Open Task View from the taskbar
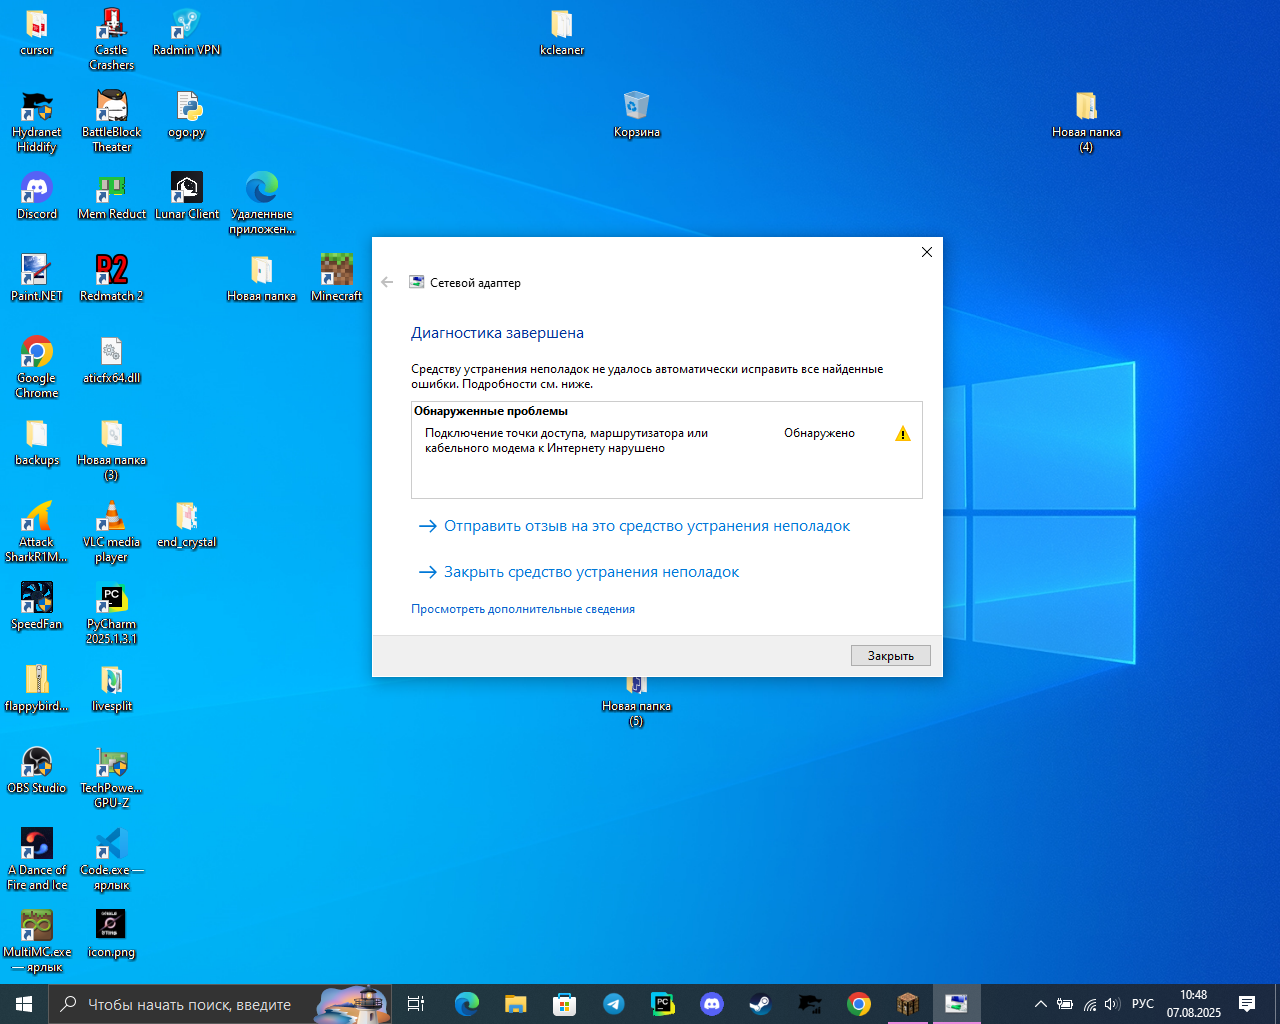The height and width of the screenshot is (1024, 1280). pos(416,1004)
